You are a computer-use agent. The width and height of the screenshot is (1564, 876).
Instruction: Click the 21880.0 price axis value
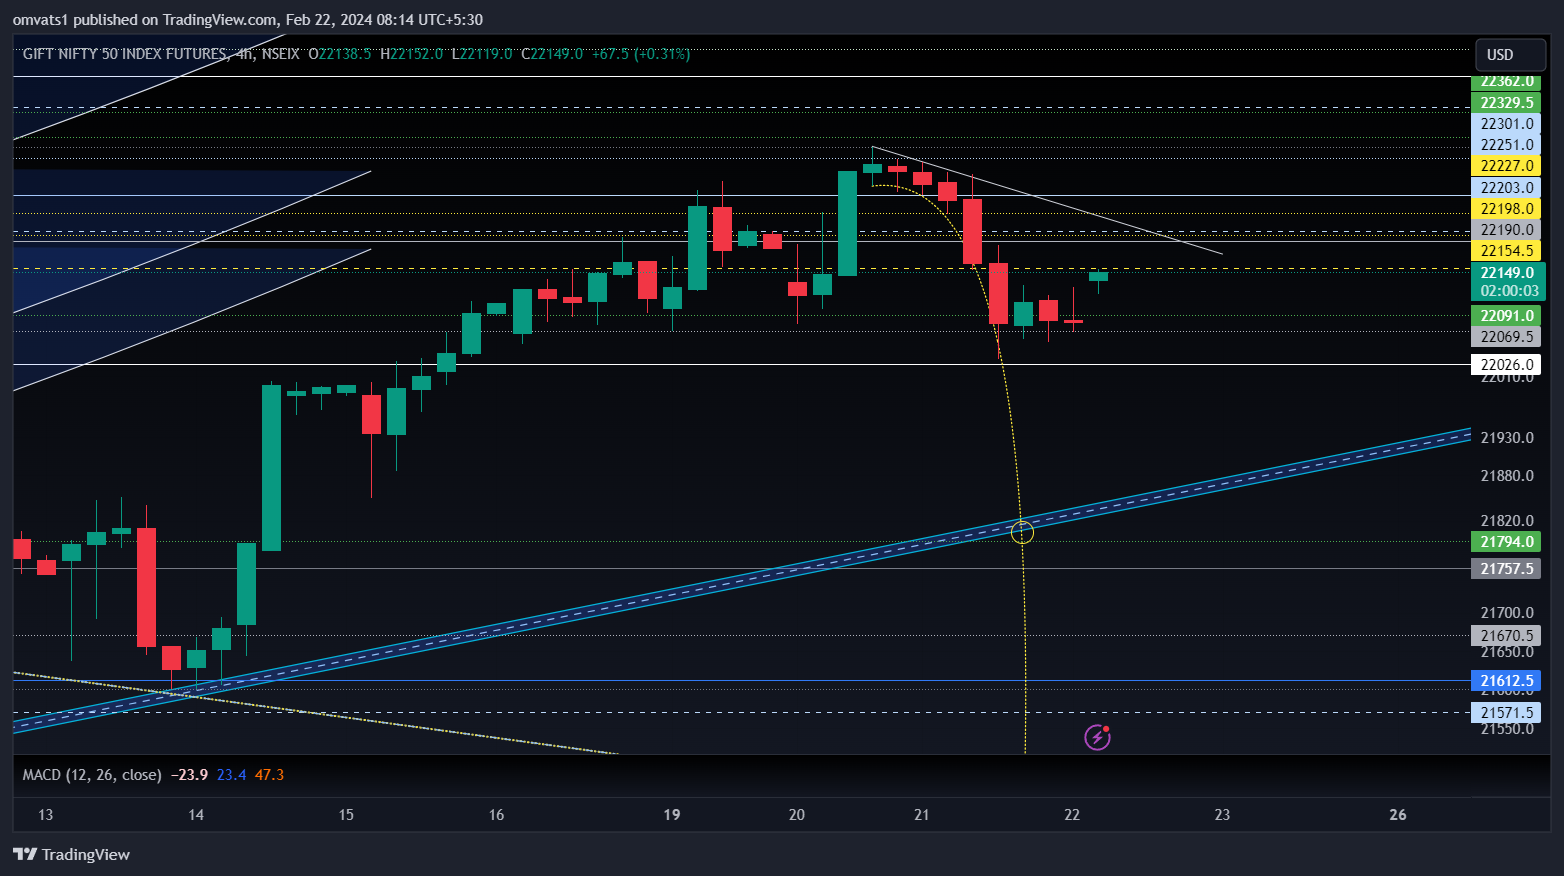[1507, 476]
